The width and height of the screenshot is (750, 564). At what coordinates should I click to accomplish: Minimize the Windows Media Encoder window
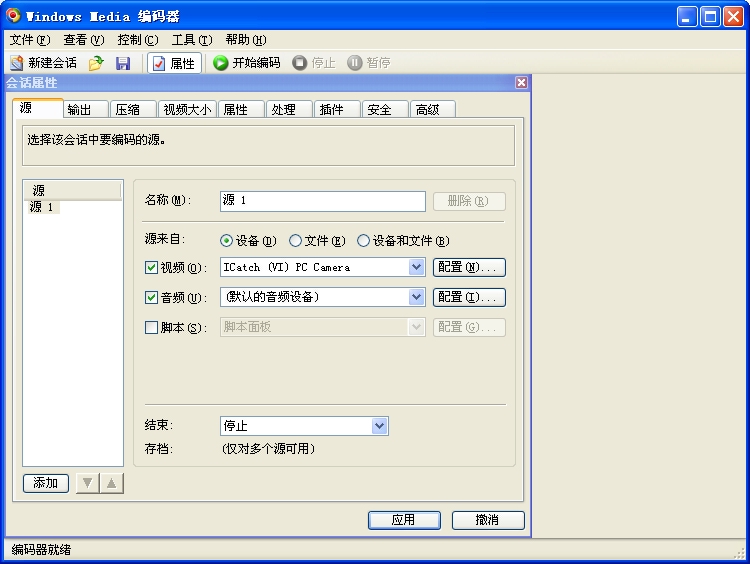click(687, 17)
